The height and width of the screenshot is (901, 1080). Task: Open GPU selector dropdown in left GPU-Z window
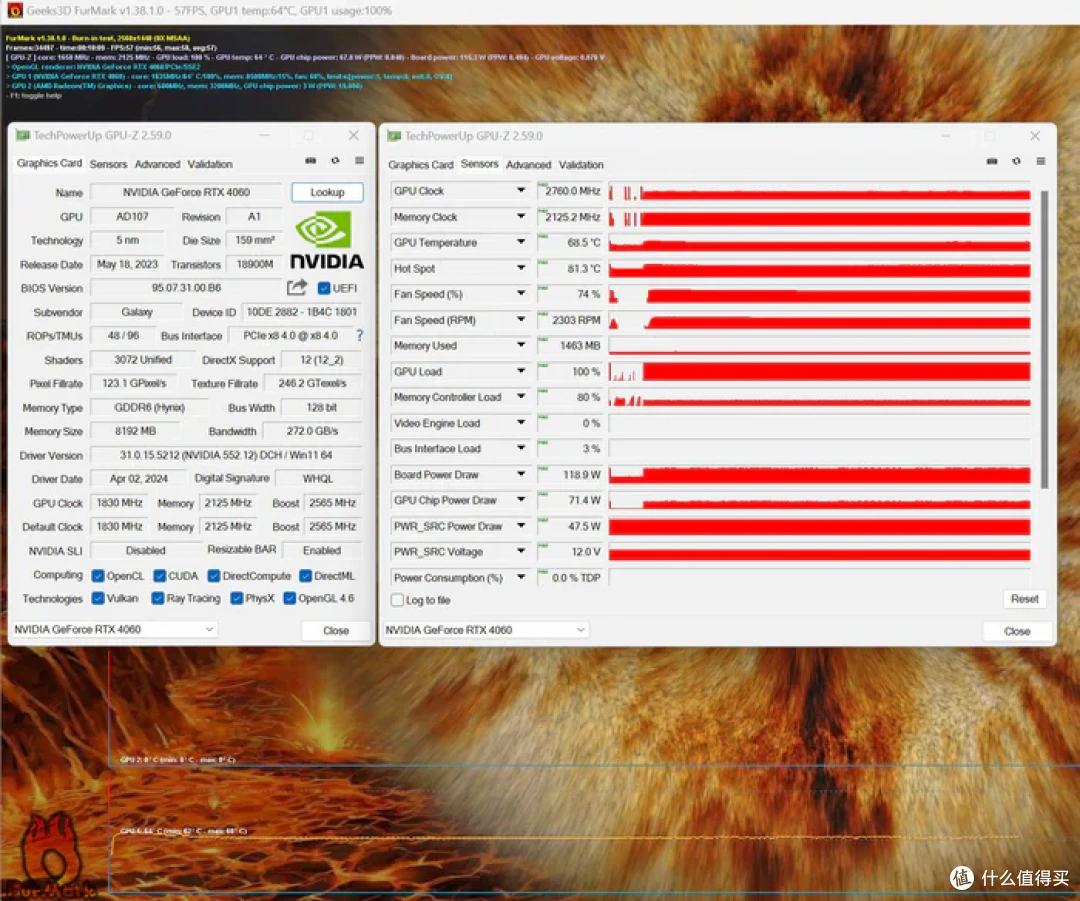click(x=114, y=629)
